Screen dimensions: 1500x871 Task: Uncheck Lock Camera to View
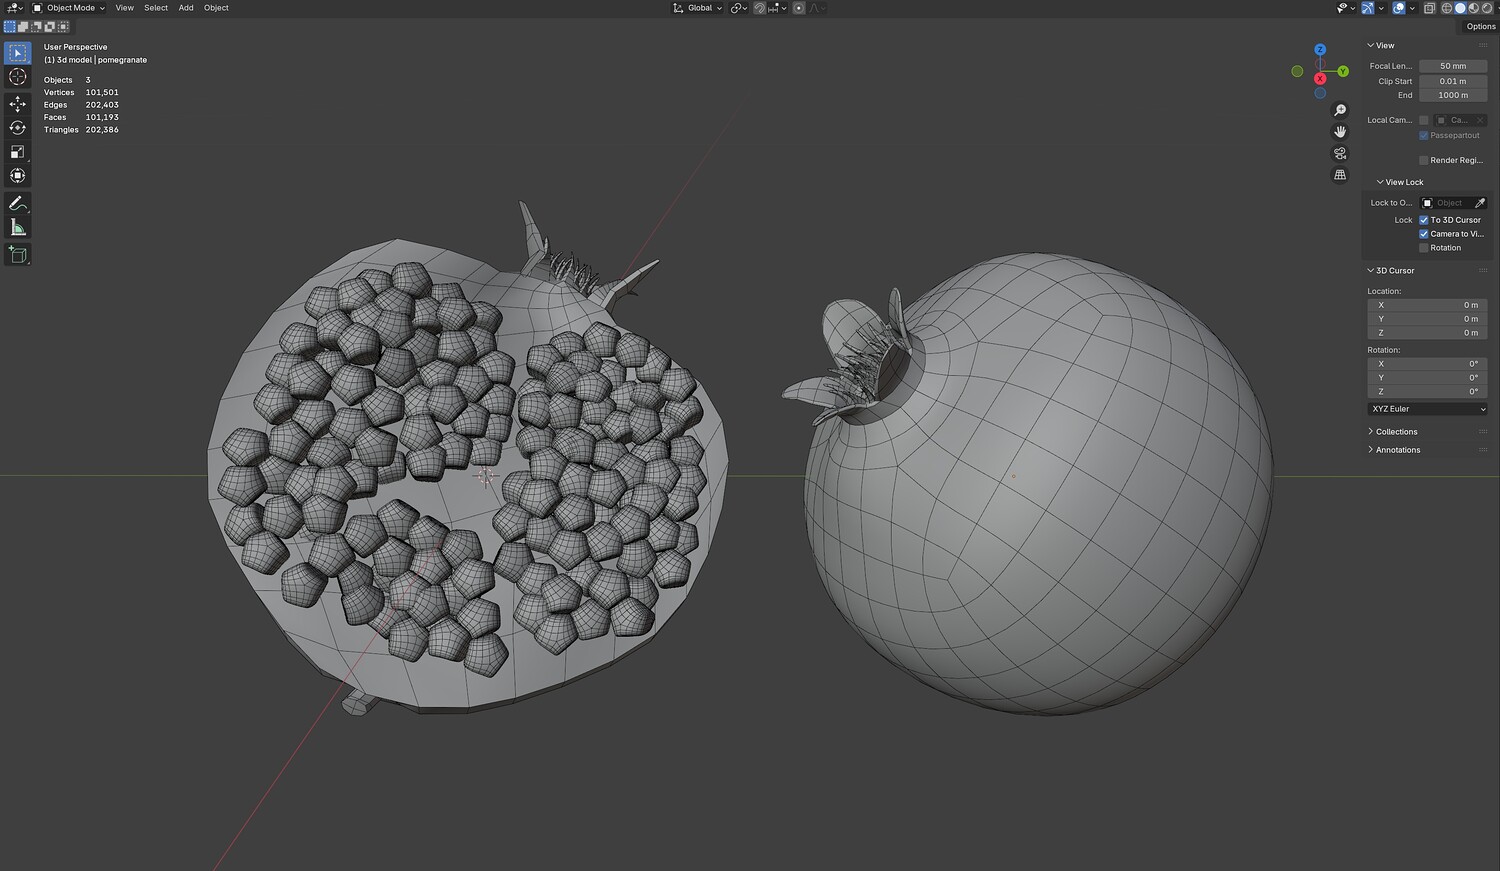[1424, 234]
